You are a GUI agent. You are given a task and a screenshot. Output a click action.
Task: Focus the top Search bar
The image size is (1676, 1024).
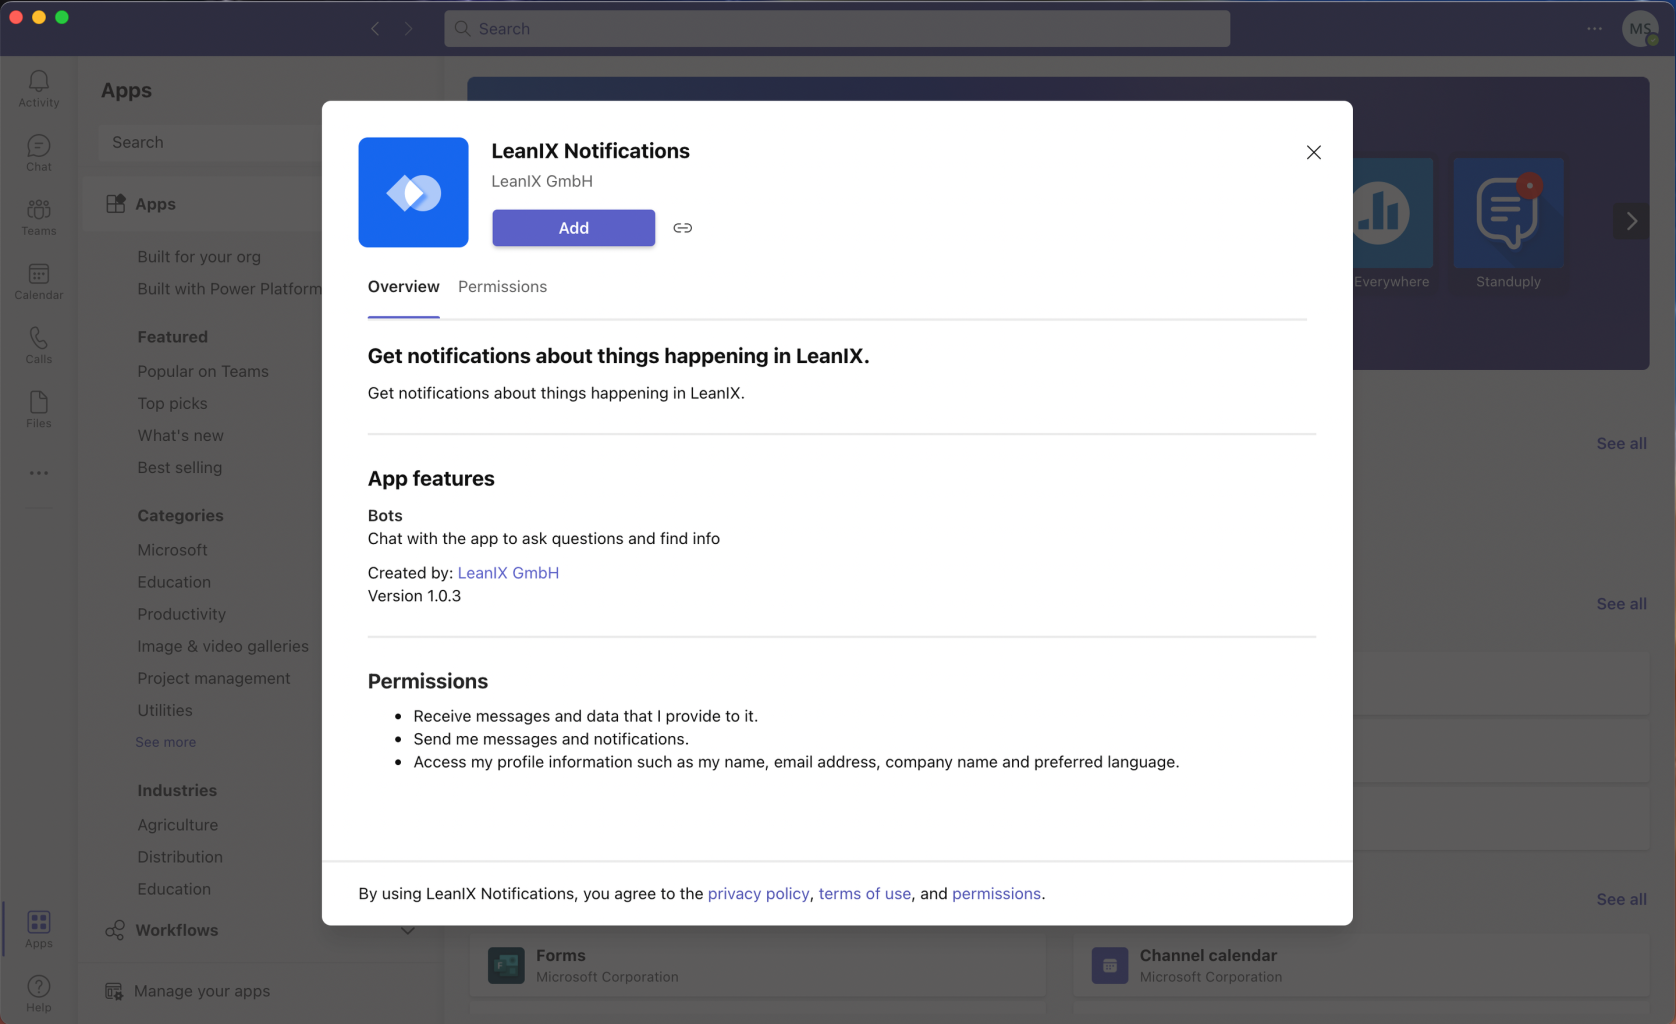click(837, 28)
